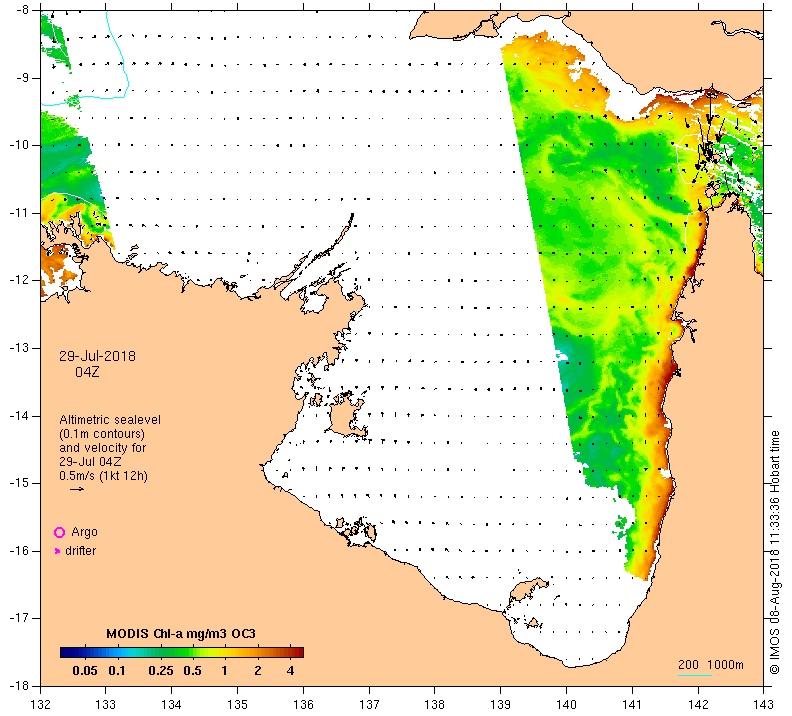
Task: Click the 'drifter' legend label
Action: tap(81, 551)
